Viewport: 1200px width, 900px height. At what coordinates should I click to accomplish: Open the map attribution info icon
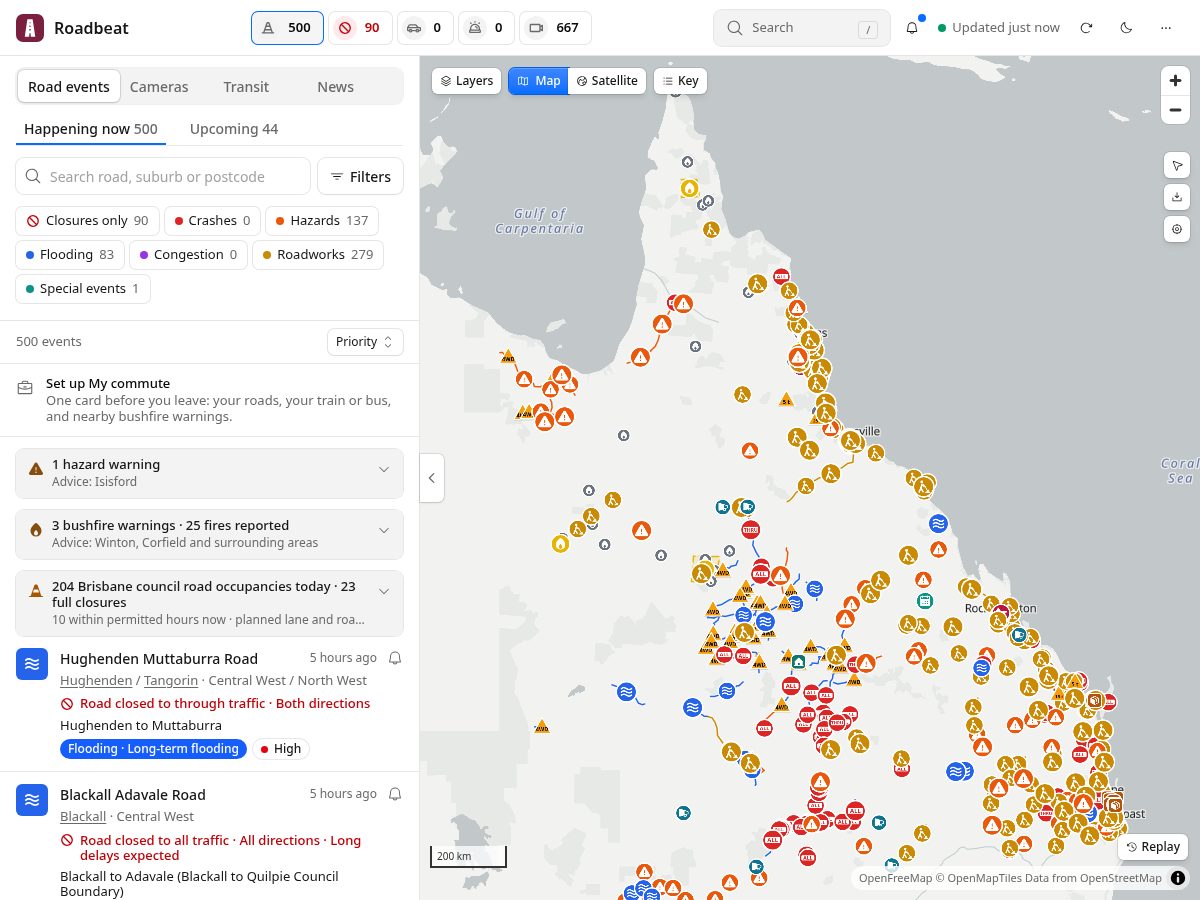1178,878
